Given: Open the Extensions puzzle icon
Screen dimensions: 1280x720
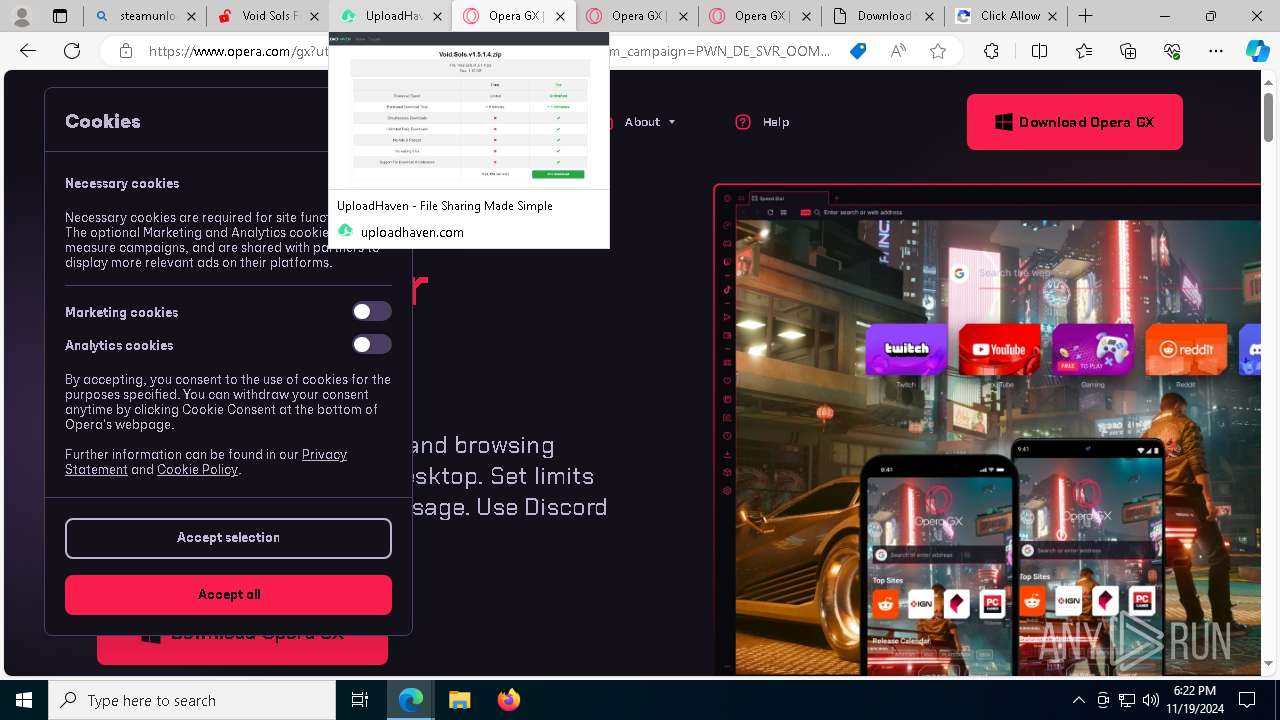Looking at the screenshot, I should pyautogui.click(x=991, y=51).
